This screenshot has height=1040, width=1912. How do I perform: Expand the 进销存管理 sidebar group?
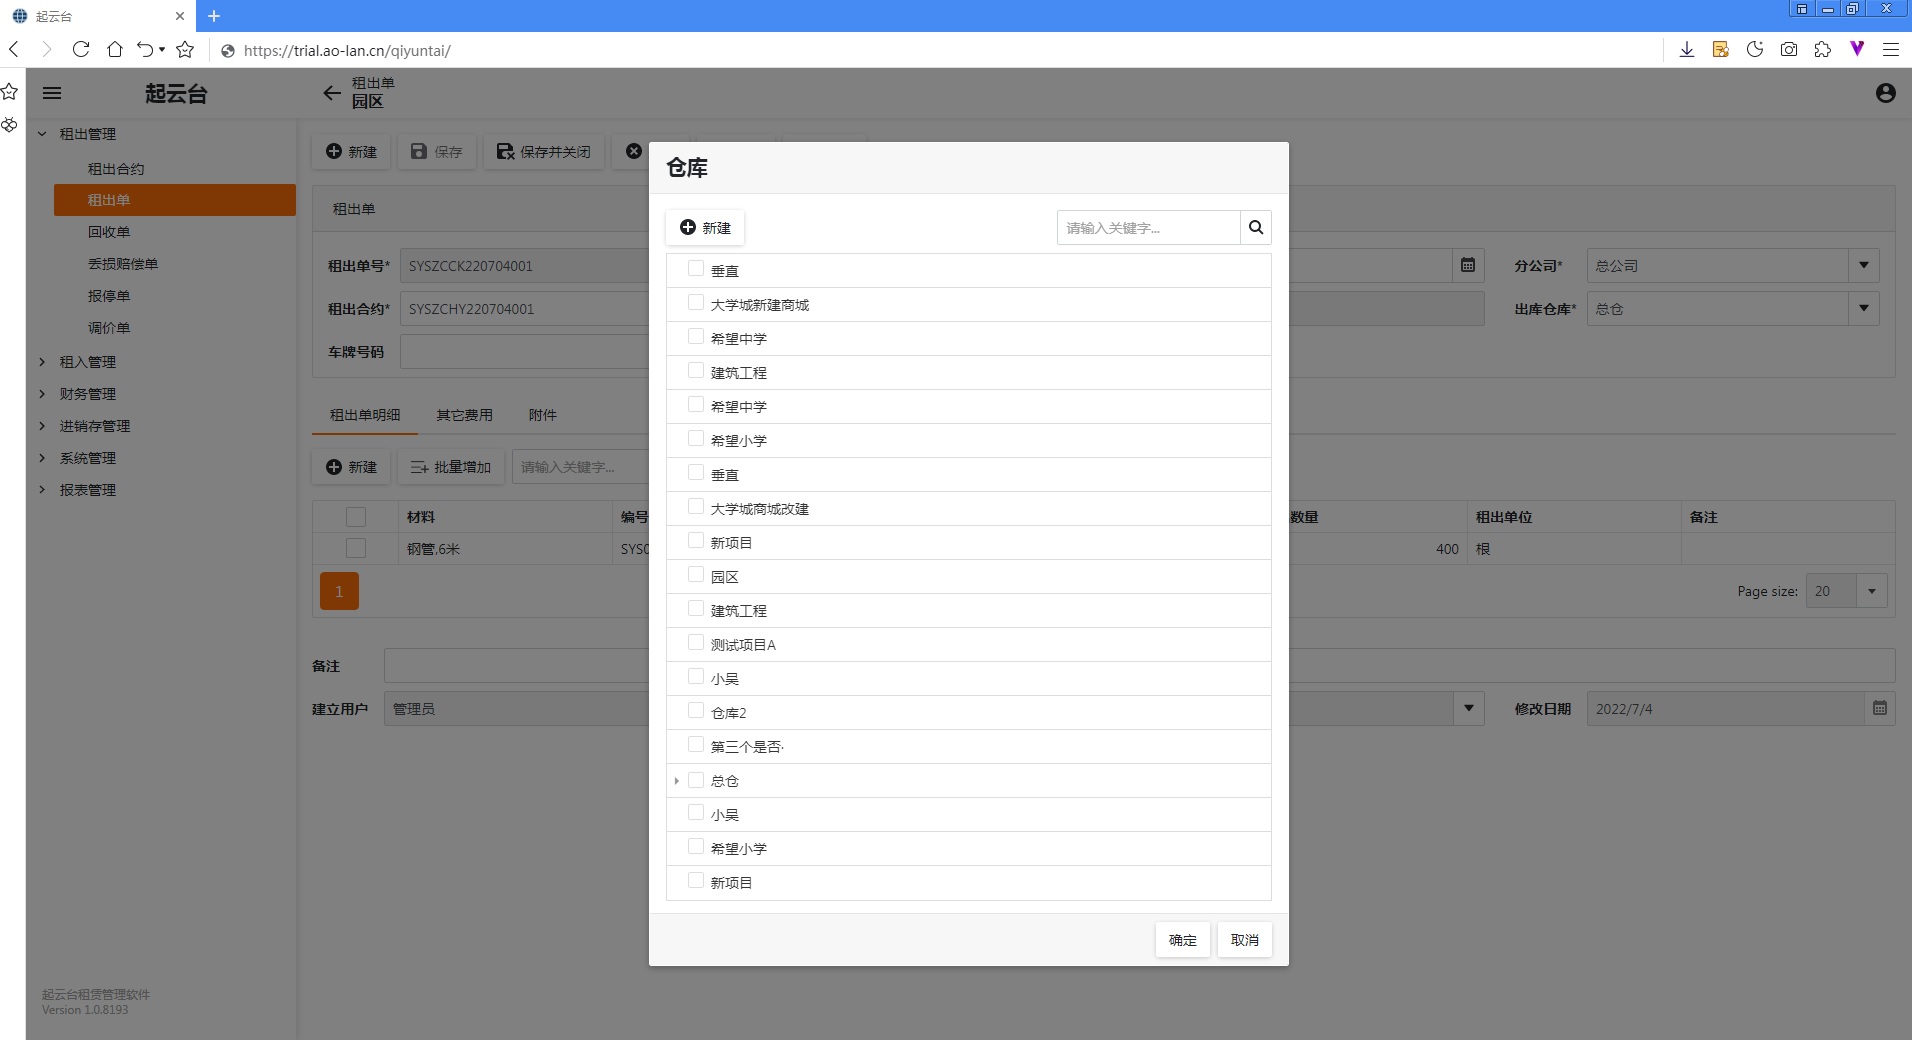tap(42, 425)
